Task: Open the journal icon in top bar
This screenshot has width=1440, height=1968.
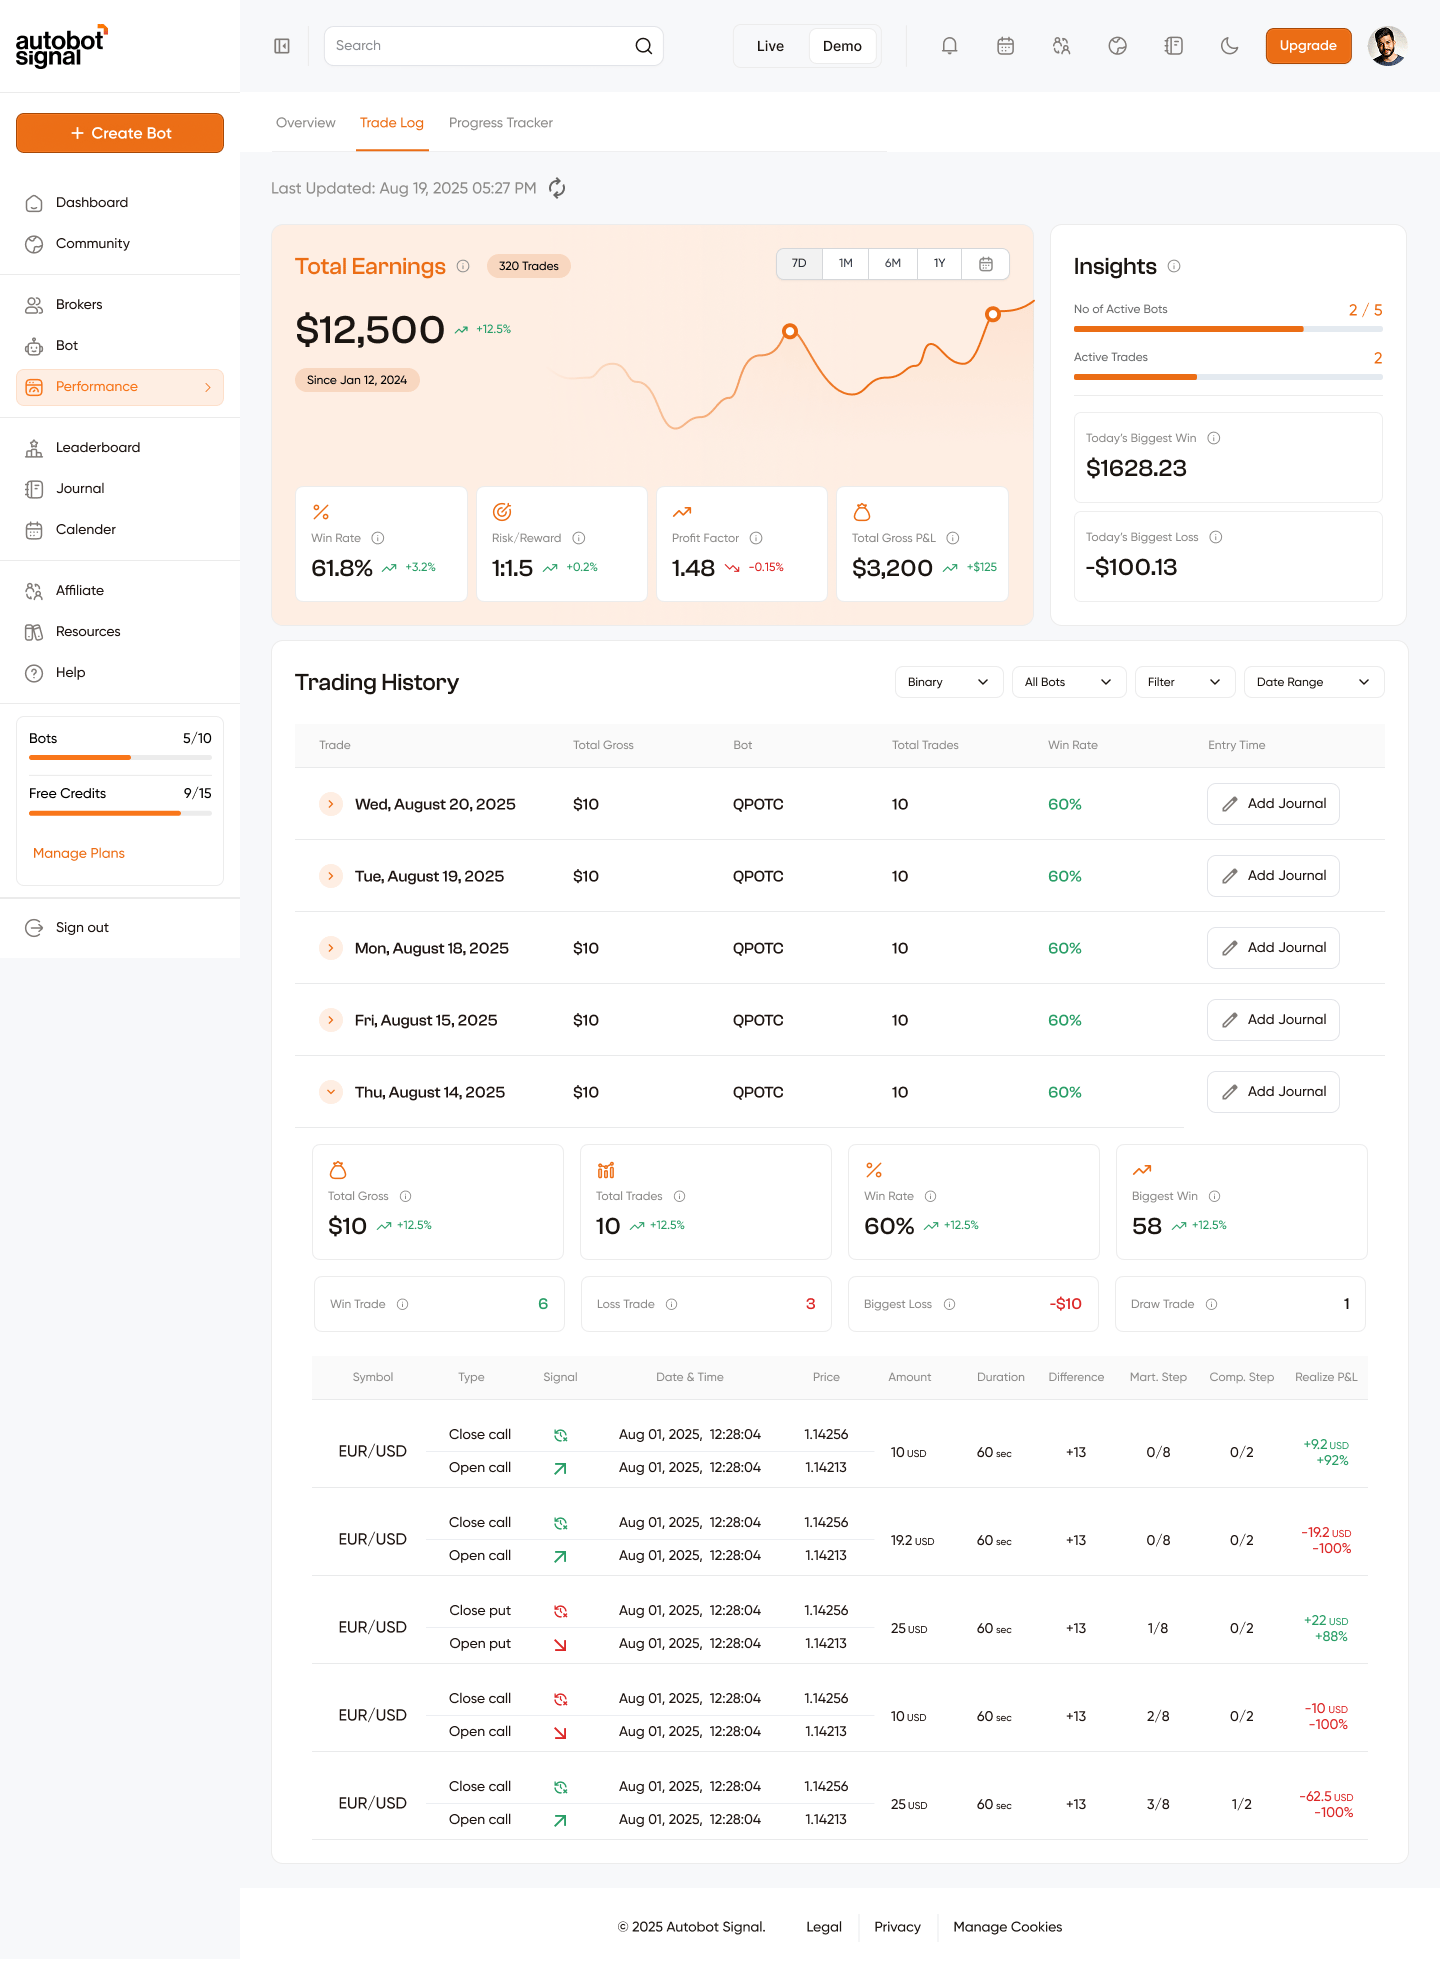Action: click(x=1174, y=46)
